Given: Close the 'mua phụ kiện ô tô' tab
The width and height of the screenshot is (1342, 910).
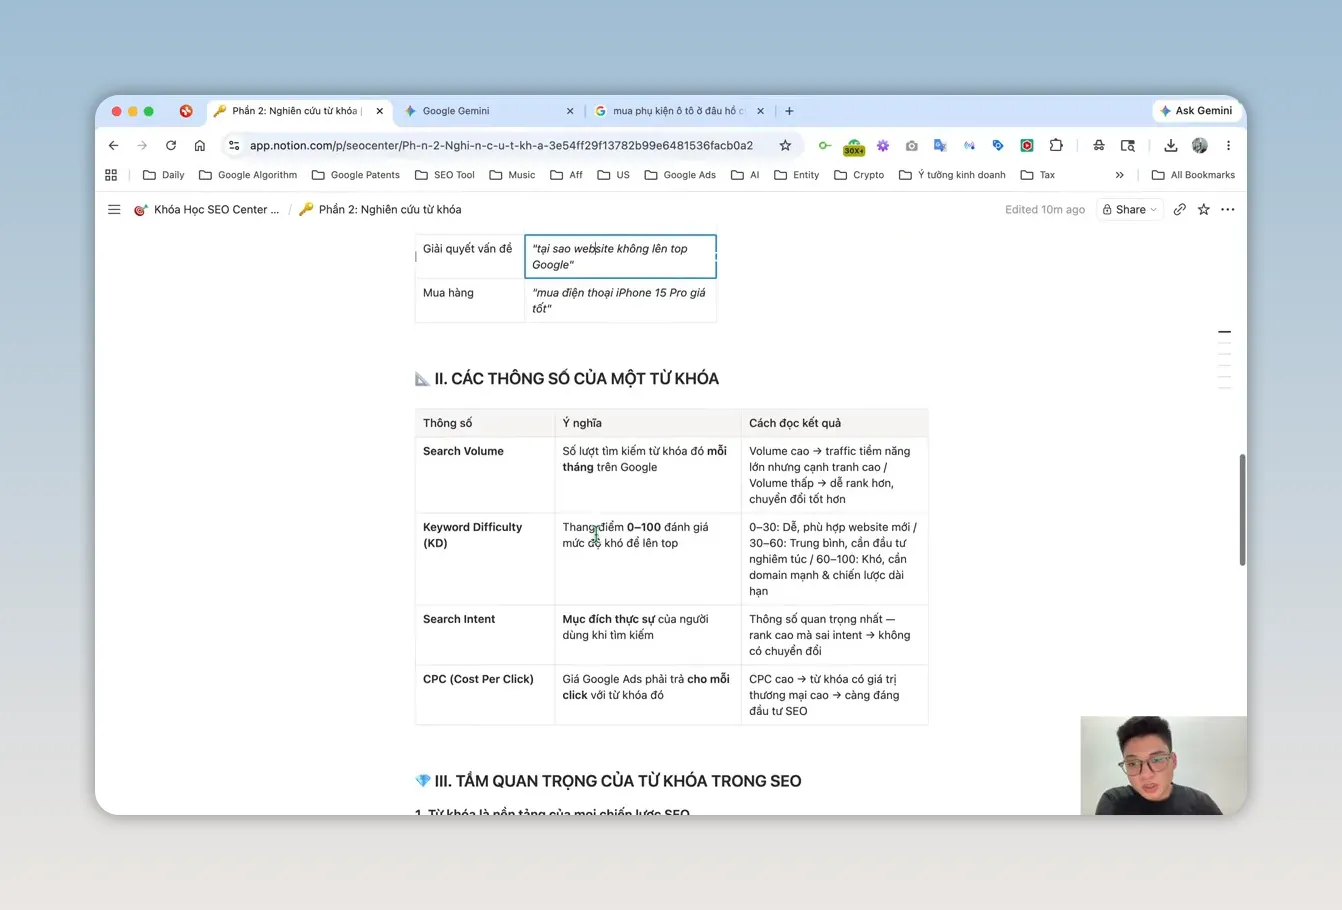Looking at the screenshot, I should point(760,111).
